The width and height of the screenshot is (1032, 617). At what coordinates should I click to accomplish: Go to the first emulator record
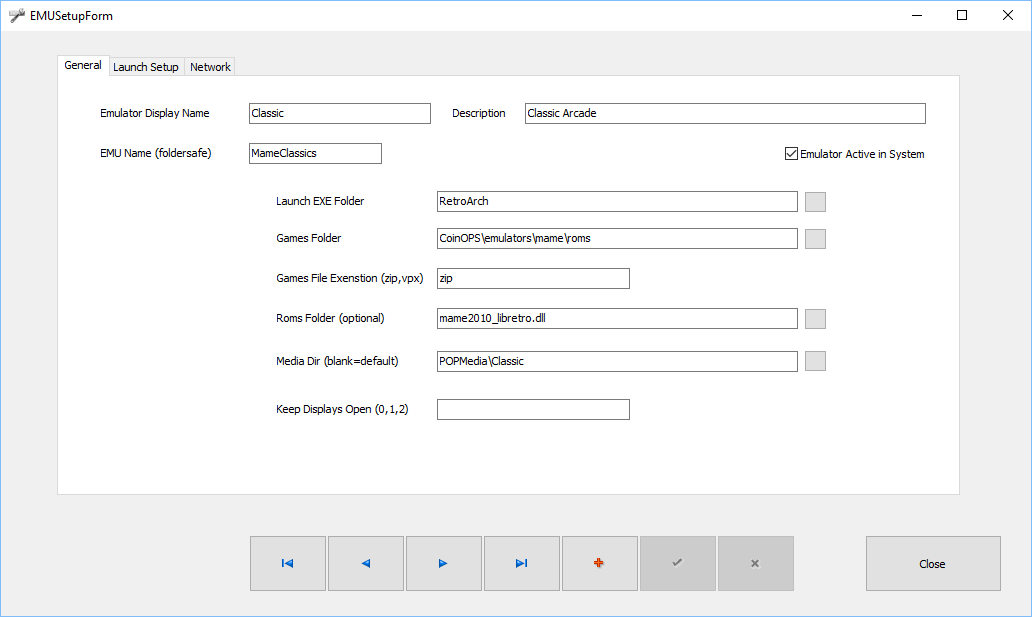click(287, 564)
